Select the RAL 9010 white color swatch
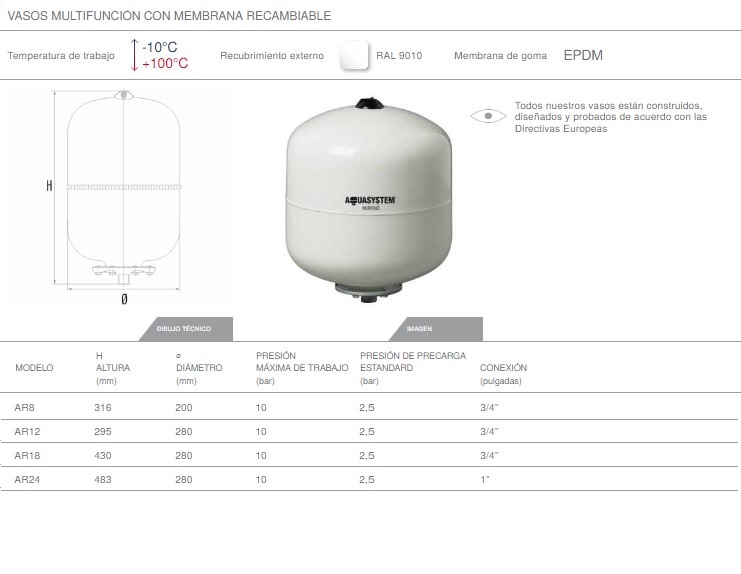The width and height of the screenshot is (741, 574). pyautogui.click(x=353, y=56)
